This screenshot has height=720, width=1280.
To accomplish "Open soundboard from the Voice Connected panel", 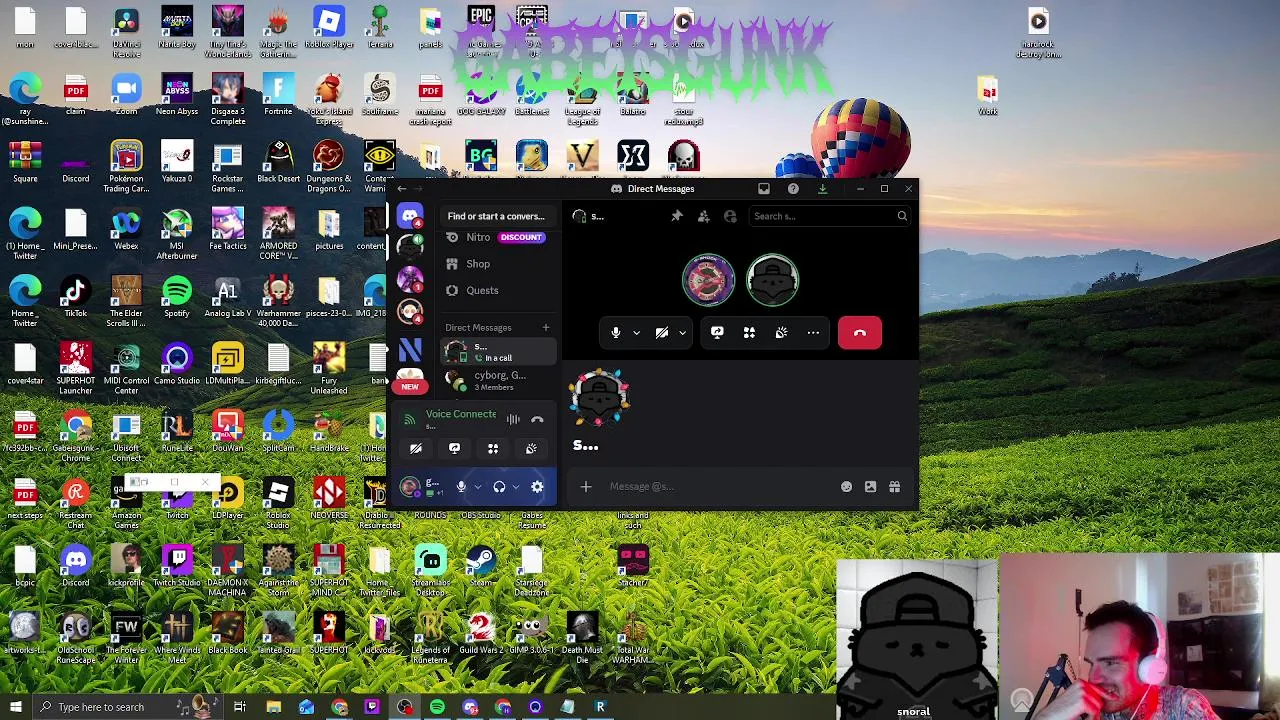I will coord(531,449).
